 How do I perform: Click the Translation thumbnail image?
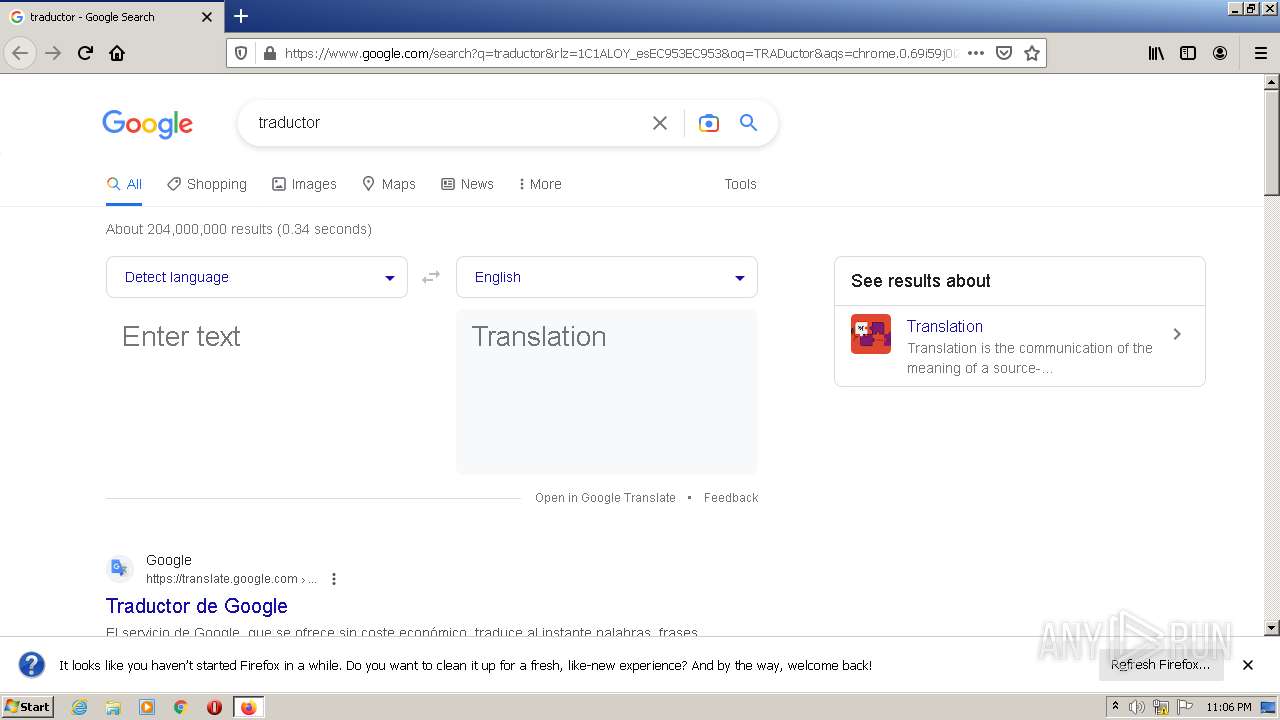click(871, 334)
